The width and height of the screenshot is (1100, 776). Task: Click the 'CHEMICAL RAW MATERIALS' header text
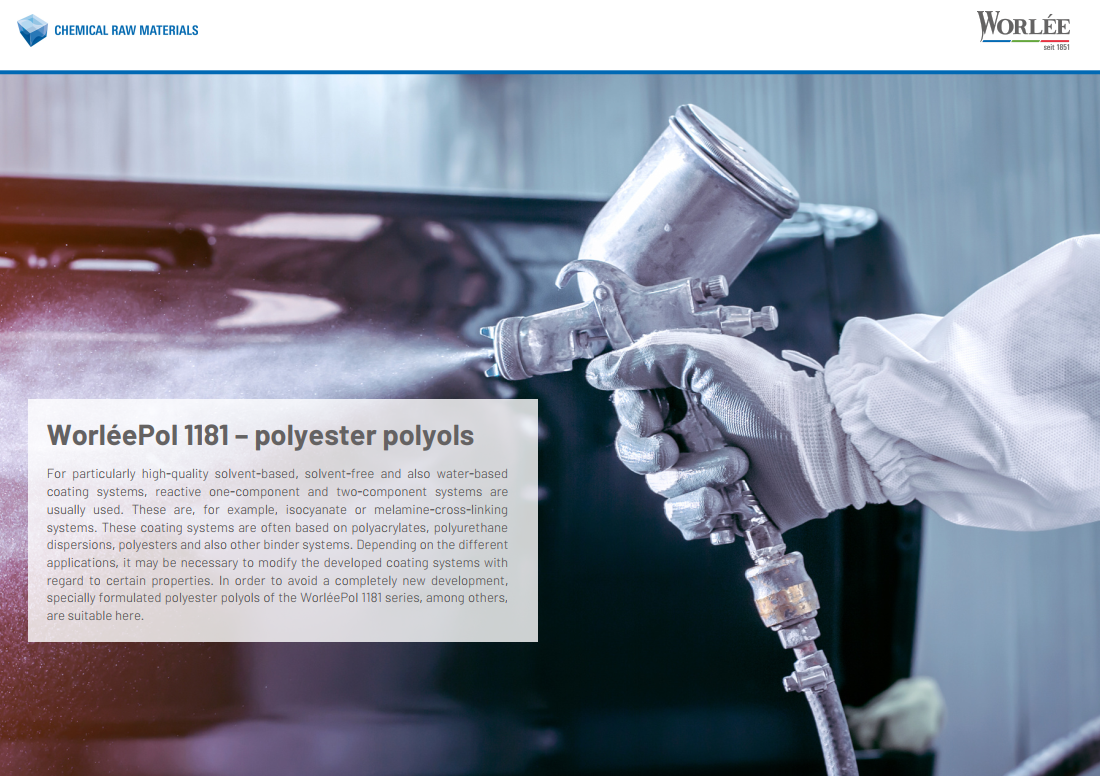[126, 30]
